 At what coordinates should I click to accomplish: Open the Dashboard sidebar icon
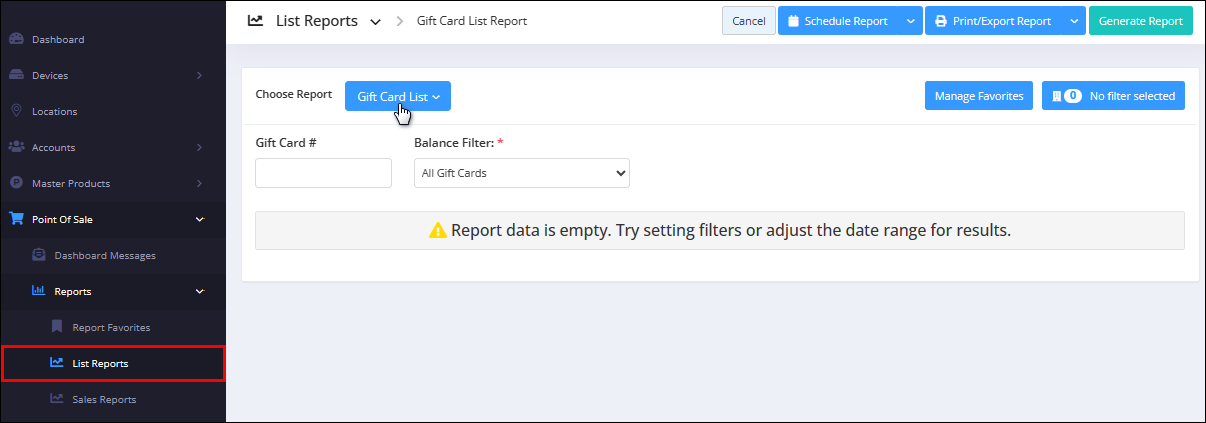(16, 39)
